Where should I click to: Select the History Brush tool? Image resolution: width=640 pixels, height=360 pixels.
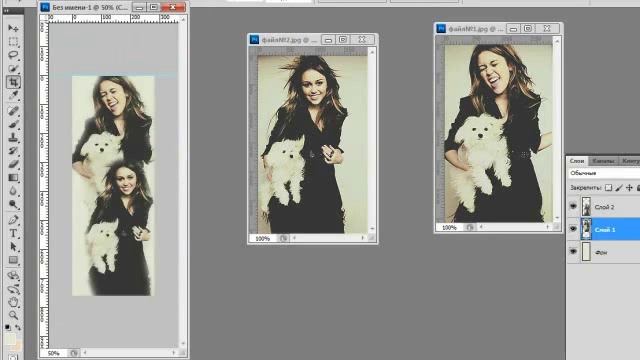(x=13, y=151)
